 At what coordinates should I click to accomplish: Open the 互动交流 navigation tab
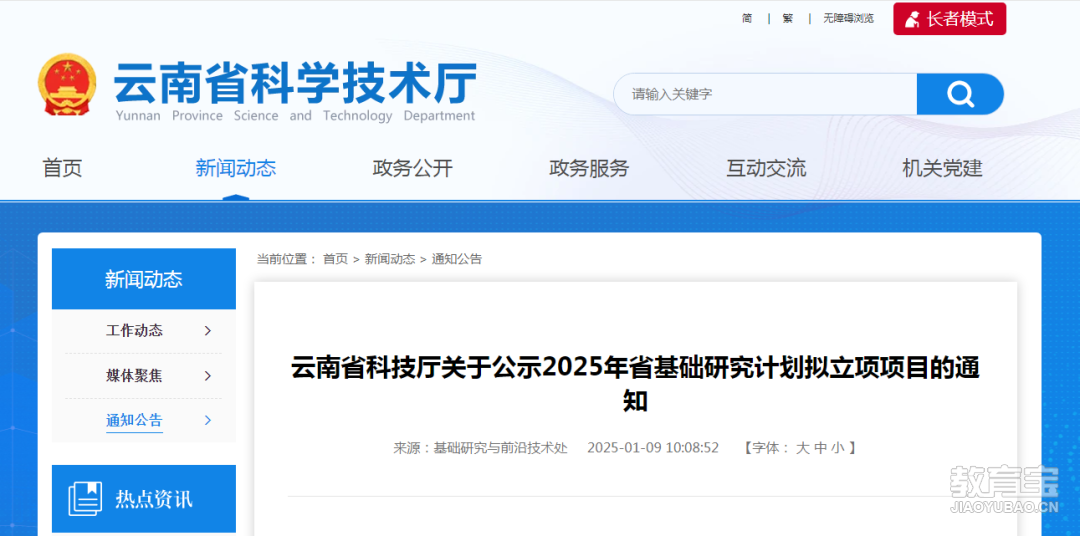click(766, 167)
